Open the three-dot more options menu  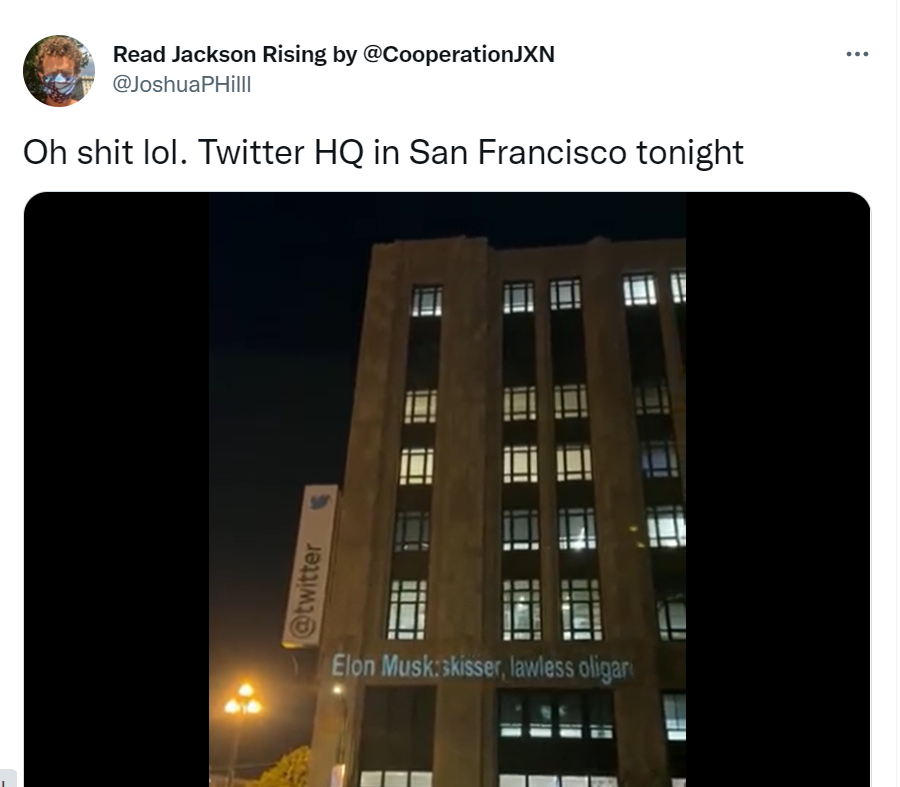857,54
